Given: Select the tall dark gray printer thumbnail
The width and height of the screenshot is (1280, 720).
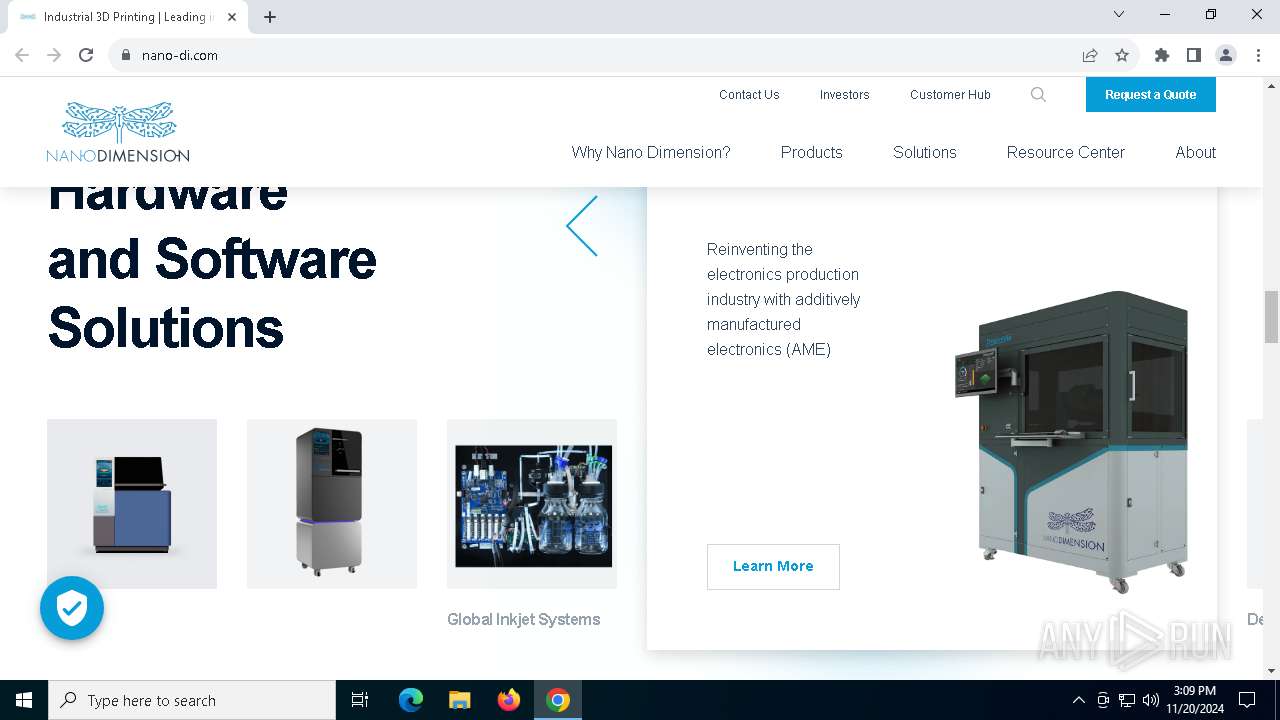Looking at the screenshot, I should 332,504.
